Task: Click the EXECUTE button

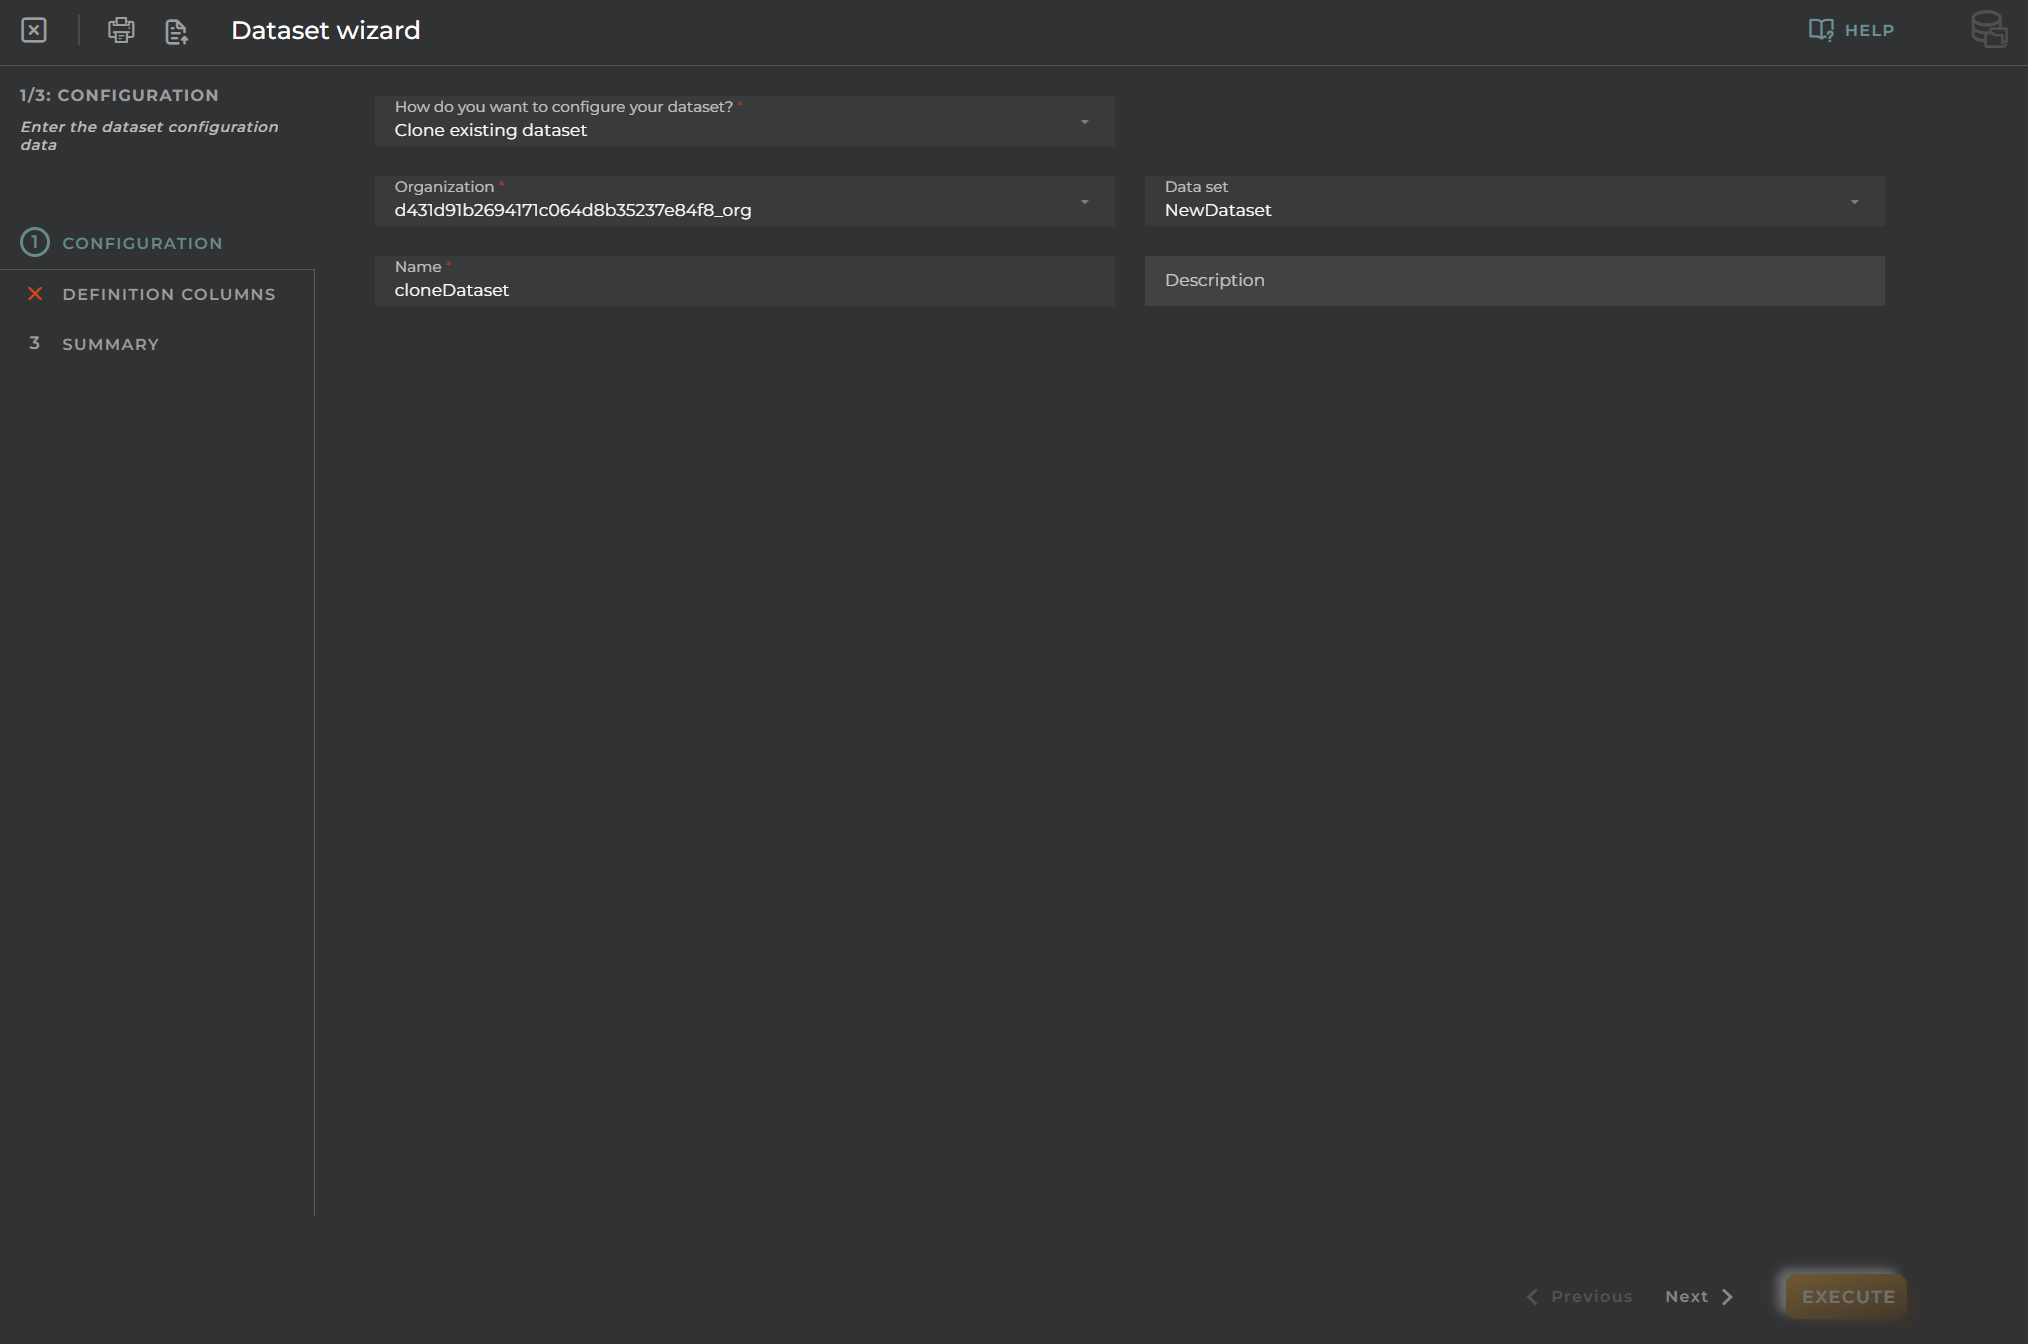Action: pos(1847,1296)
